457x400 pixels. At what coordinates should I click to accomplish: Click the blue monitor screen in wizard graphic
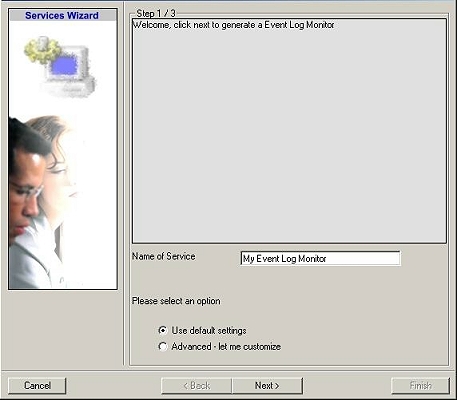click(x=64, y=65)
